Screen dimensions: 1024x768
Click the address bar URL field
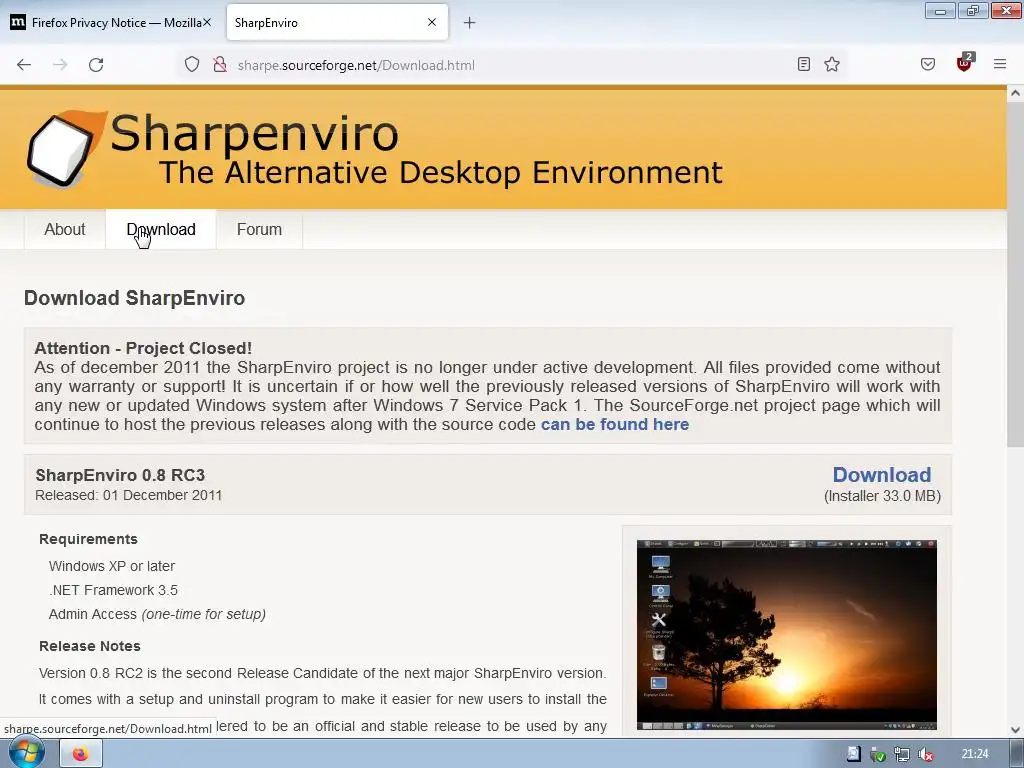[513, 65]
